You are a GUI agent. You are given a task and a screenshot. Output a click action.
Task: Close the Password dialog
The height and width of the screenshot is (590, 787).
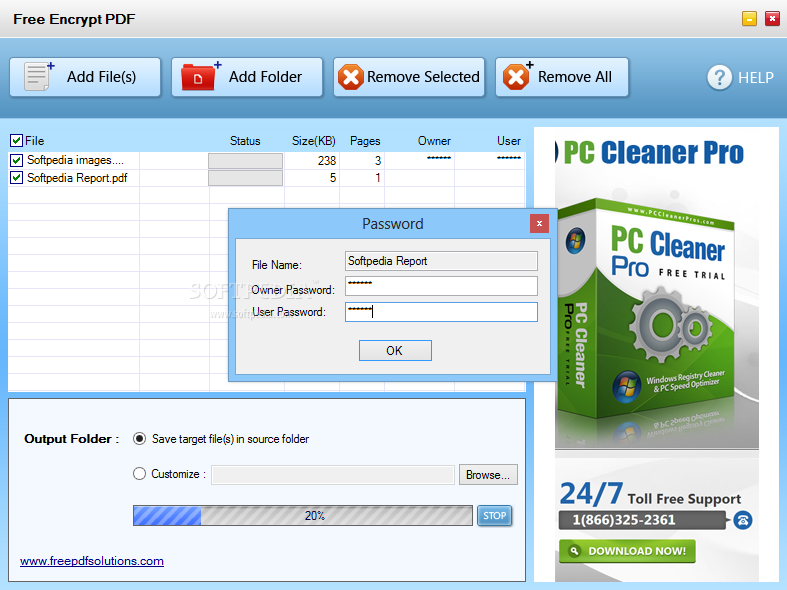click(539, 223)
